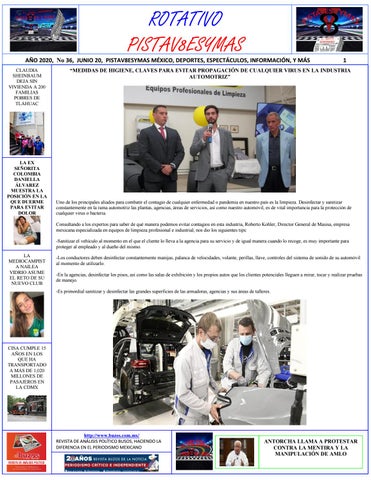Screen dimensions: 371x480
Task: Open the ROTATIVO PISTAV8ESYMAS masthead title
Action: (x=186, y=31)
